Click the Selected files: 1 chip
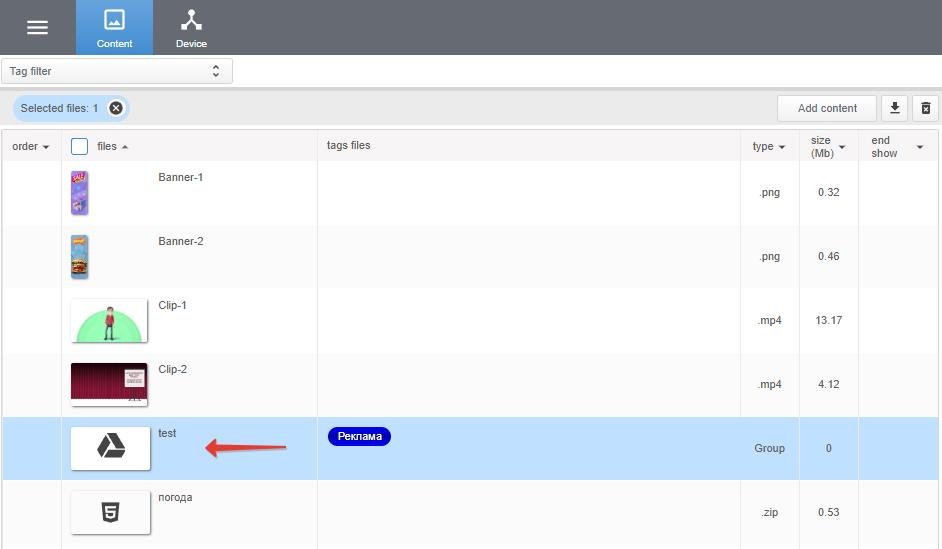Image resolution: width=942 pixels, height=549 pixels. (x=71, y=108)
